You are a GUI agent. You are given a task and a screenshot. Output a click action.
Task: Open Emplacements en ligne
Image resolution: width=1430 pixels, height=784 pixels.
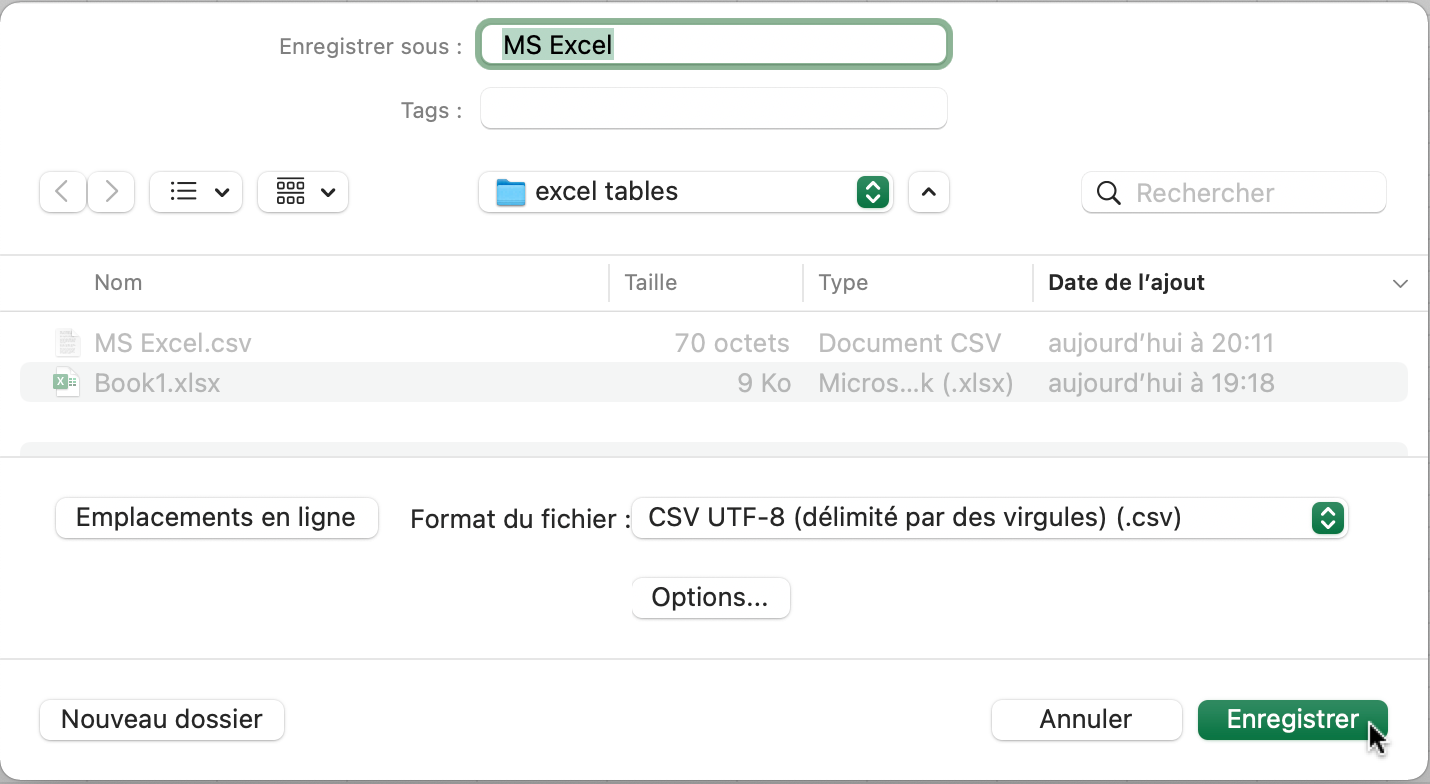216,518
